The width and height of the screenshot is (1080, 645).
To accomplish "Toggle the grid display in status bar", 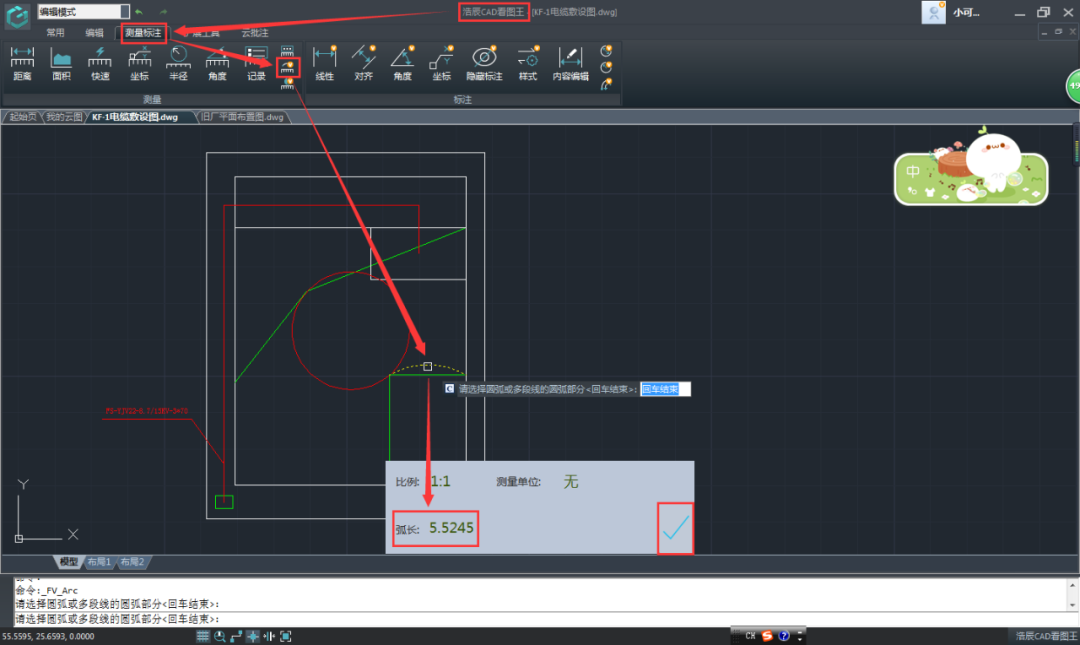I will tap(201, 636).
